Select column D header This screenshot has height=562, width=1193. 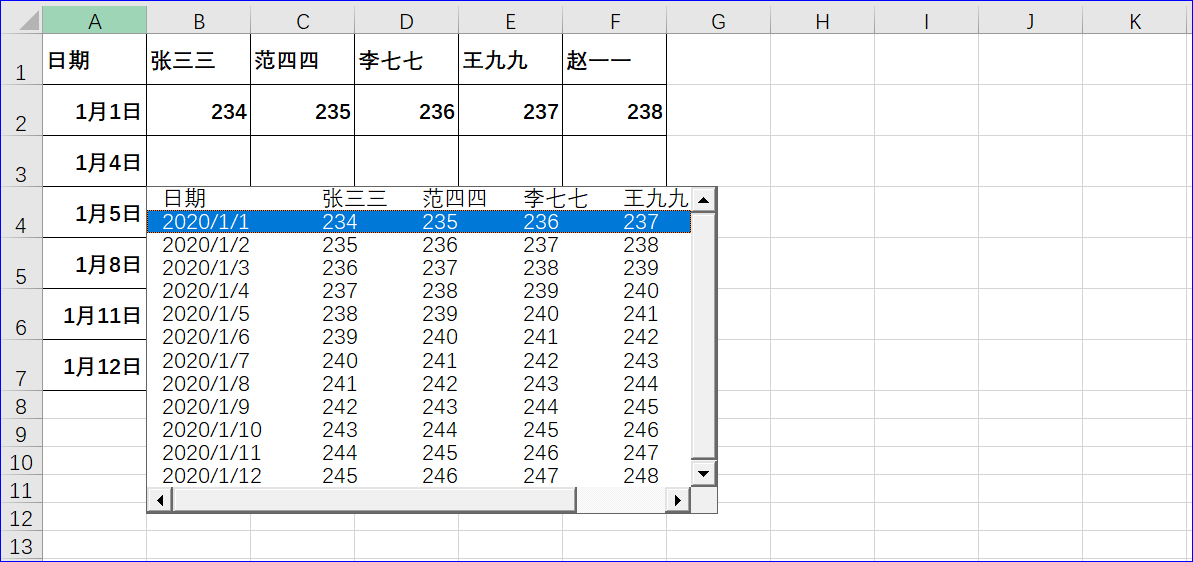[x=406, y=22]
